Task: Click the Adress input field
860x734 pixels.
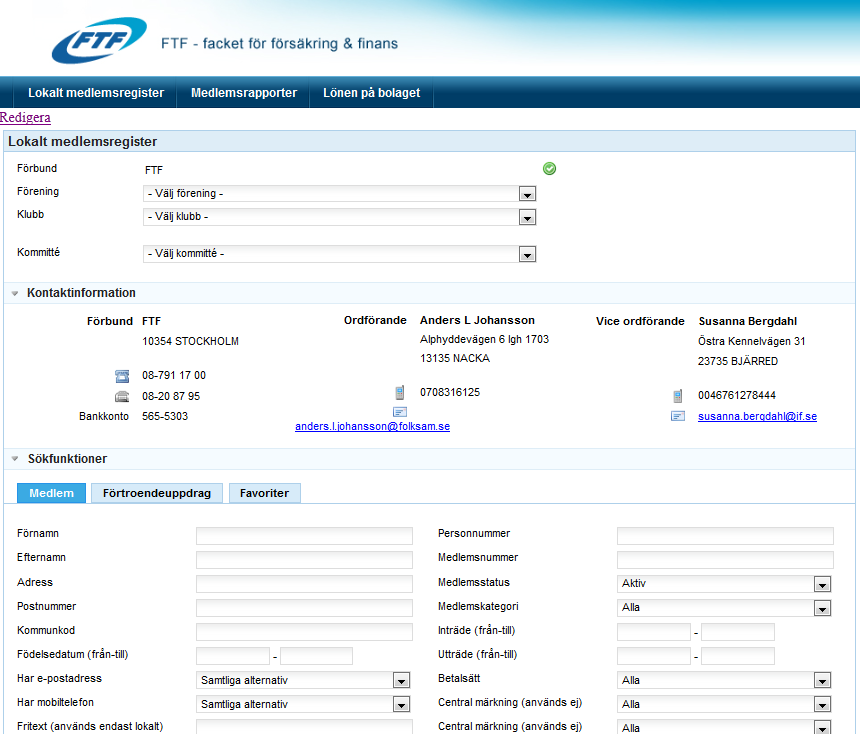Action: point(304,584)
